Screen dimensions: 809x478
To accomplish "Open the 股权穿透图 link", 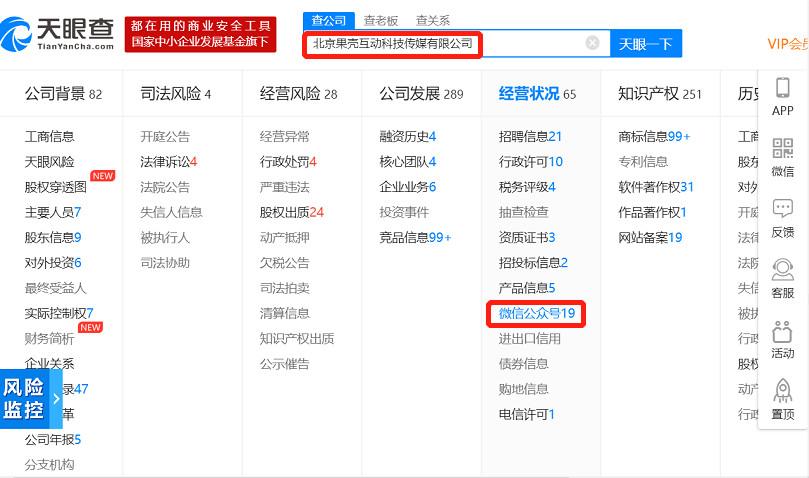I will tap(56, 187).
